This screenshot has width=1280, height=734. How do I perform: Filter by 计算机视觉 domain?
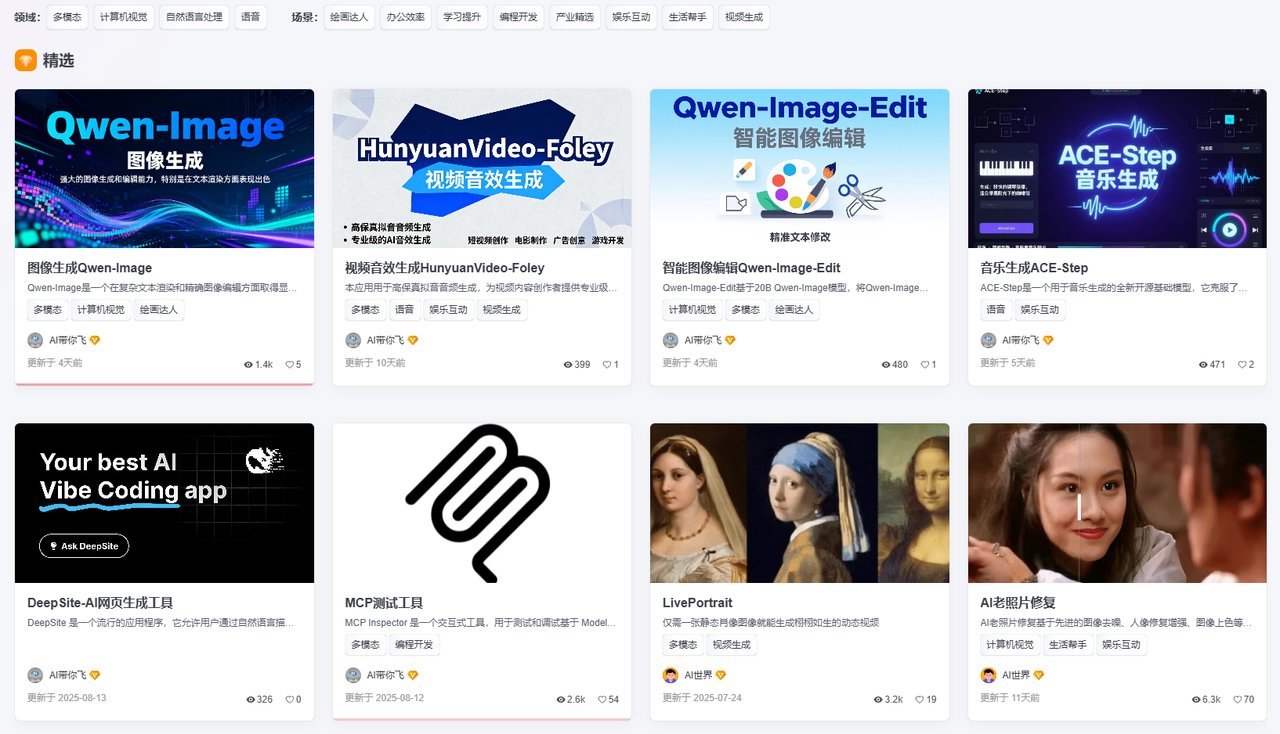124,17
